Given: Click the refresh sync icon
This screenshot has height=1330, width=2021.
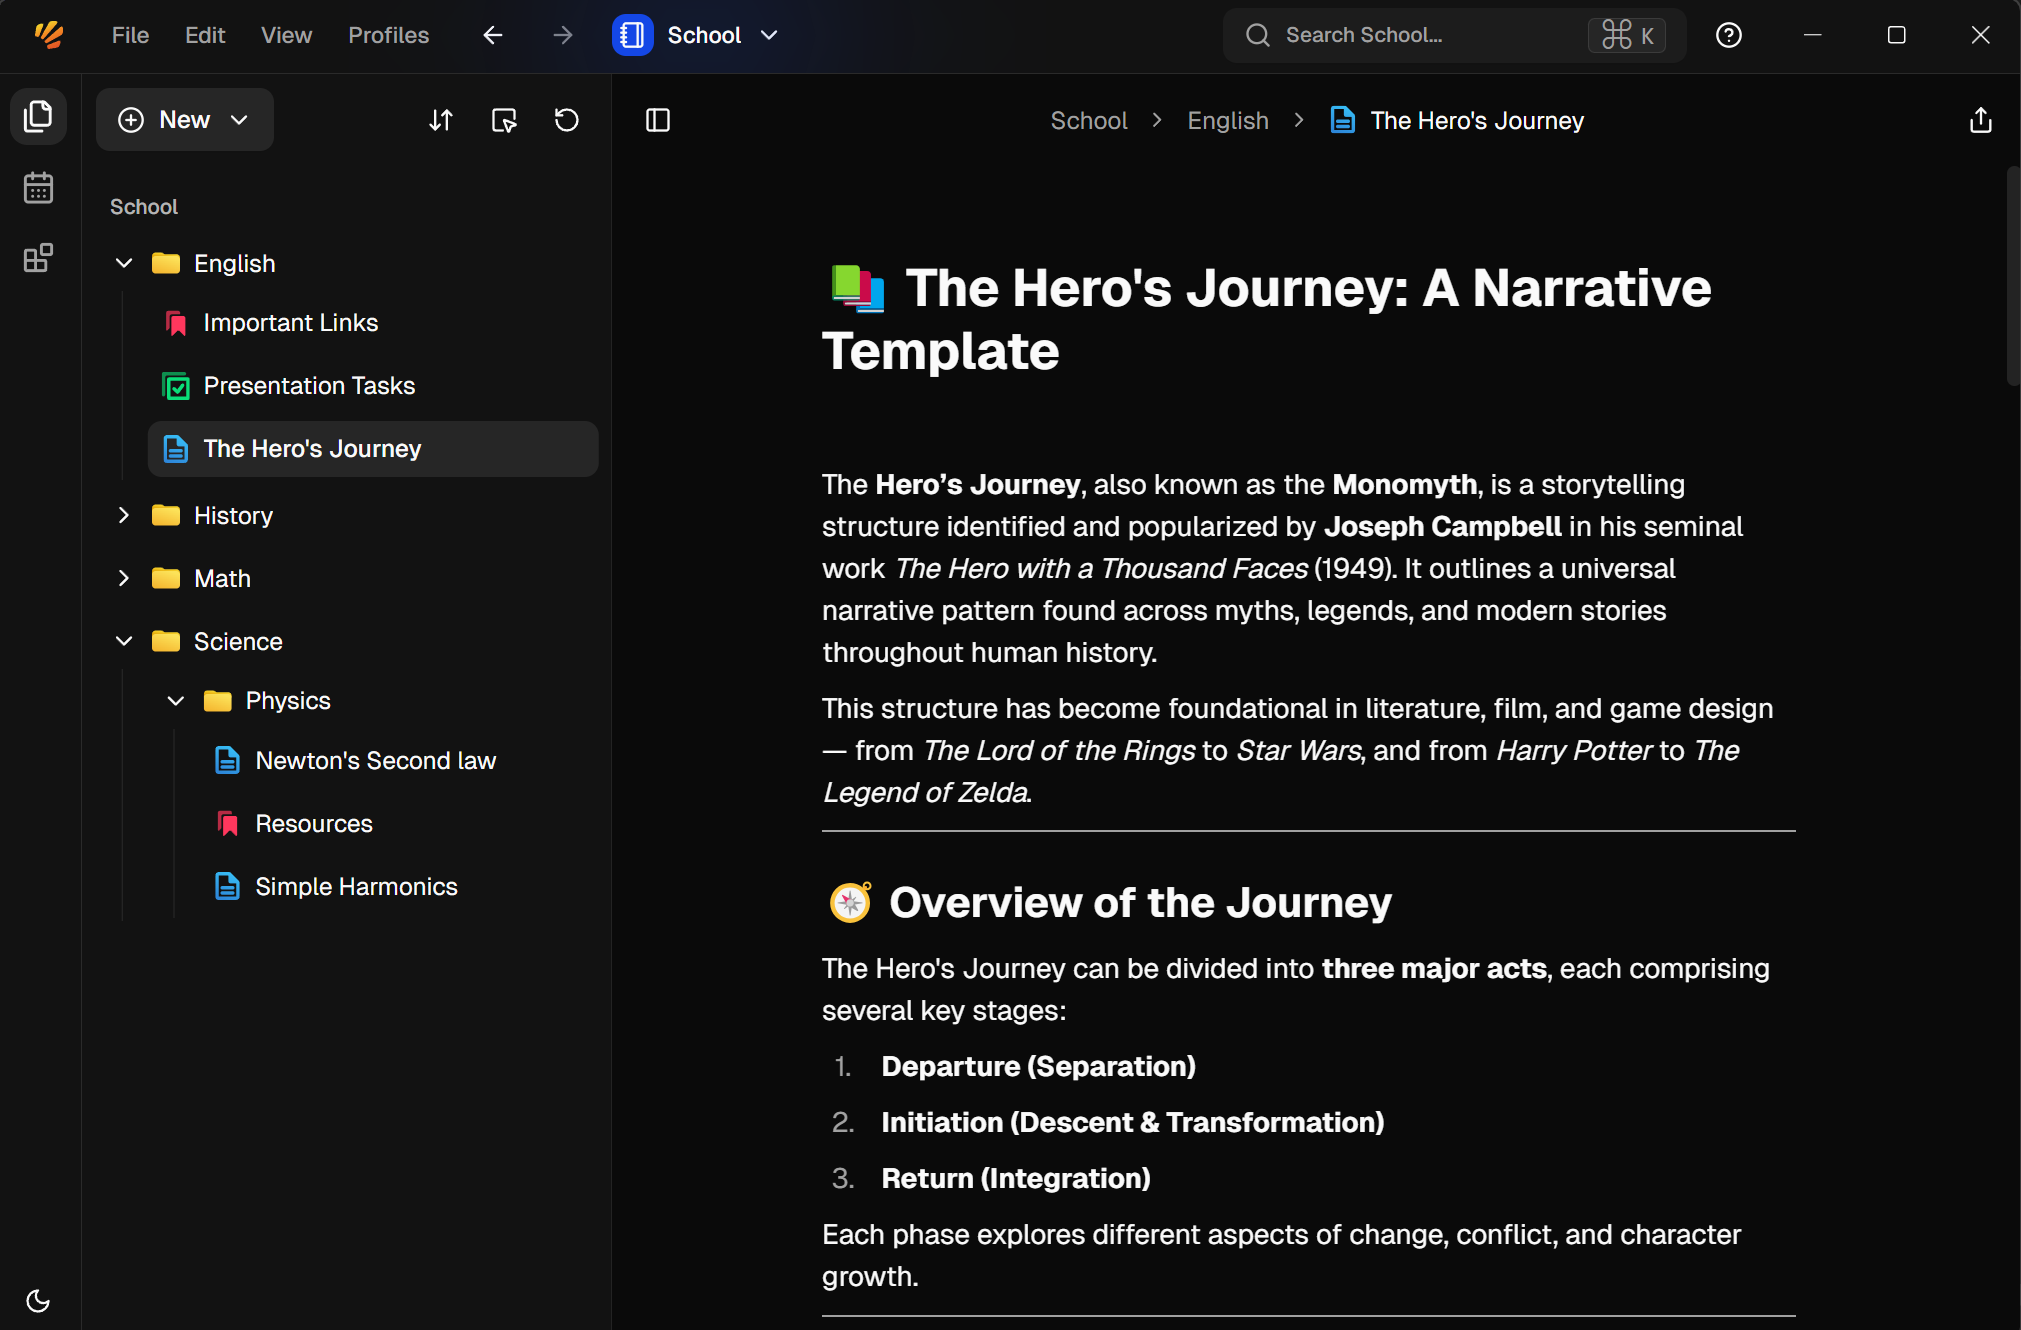Looking at the screenshot, I should click(x=567, y=120).
